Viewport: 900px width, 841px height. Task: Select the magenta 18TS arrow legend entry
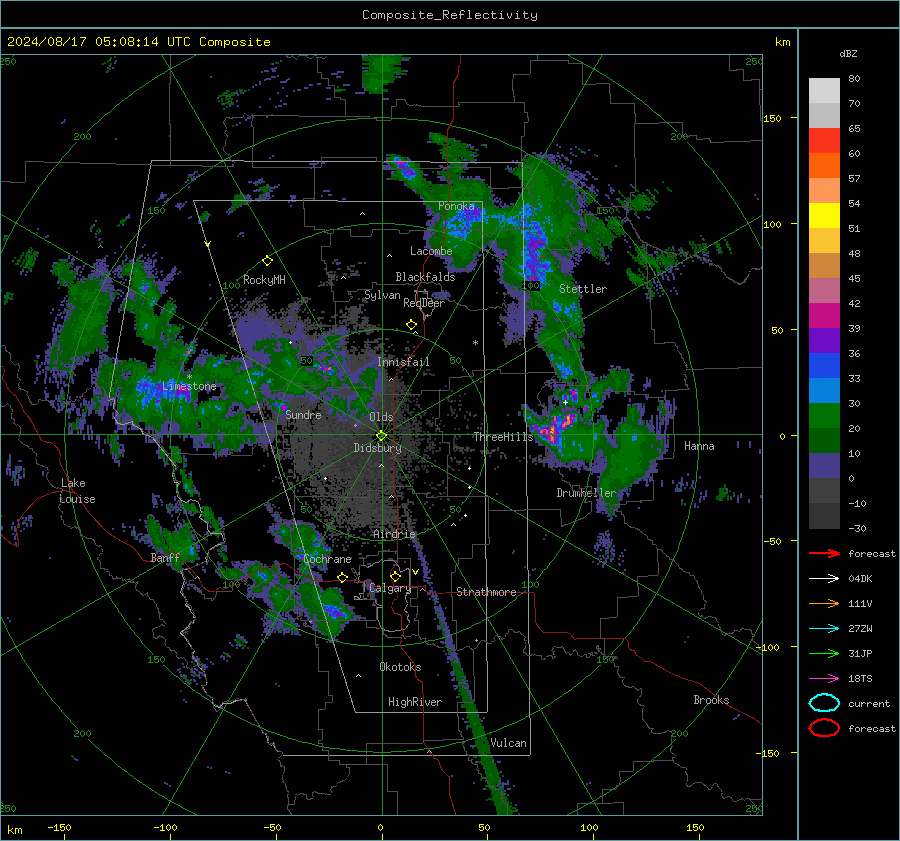tap(824, 679)
